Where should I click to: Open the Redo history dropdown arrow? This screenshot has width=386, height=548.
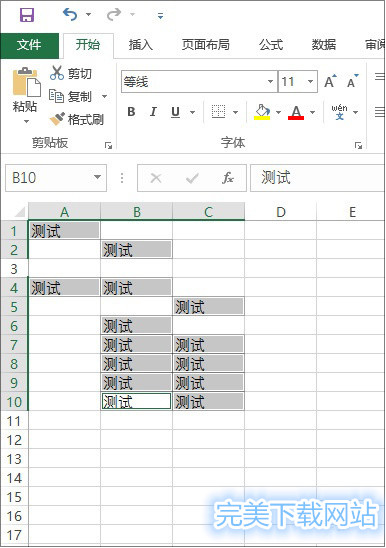(x=133, y=15)
